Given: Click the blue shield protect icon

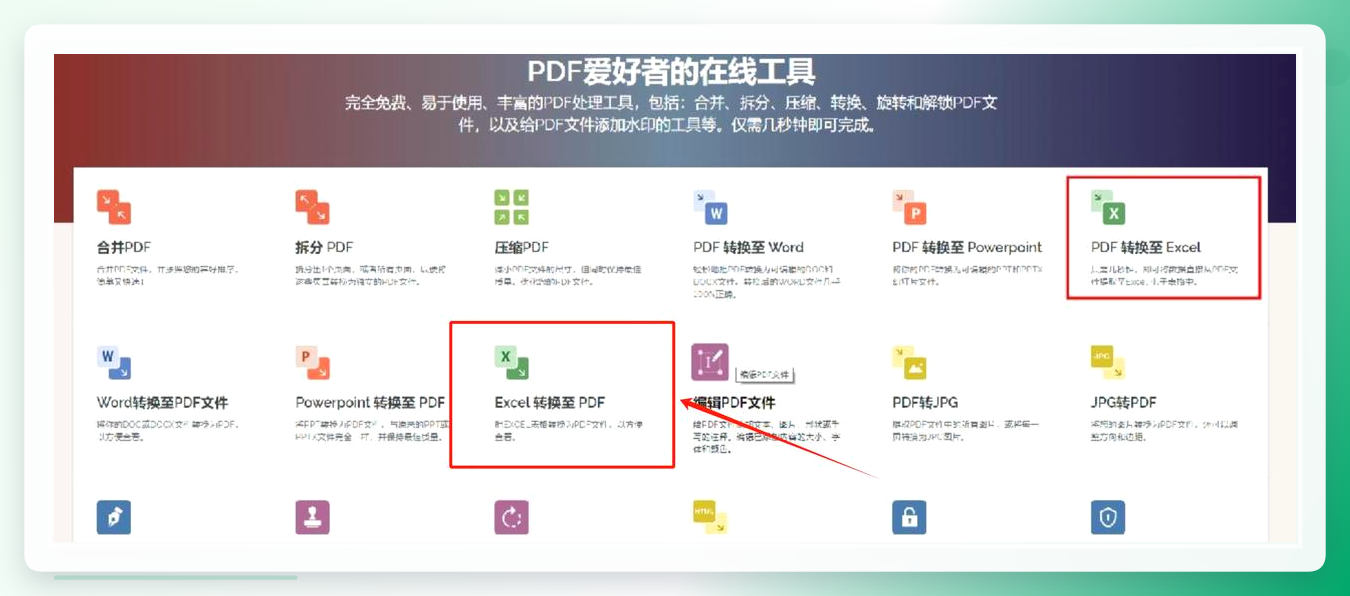Looking at the screenshot, I should pyautogui.click(x=1108, y=517).
